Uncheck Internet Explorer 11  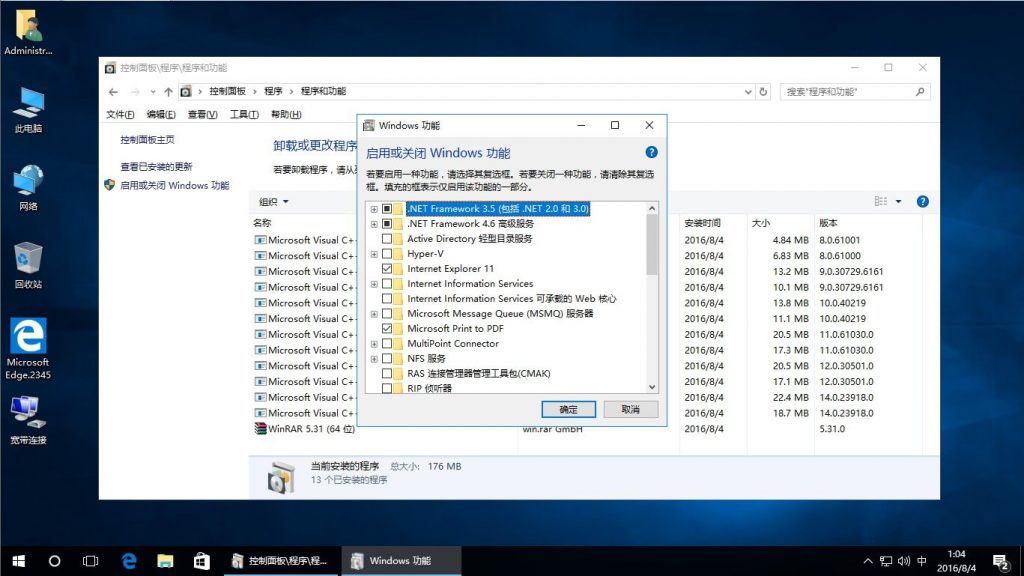tap(387, 269)
